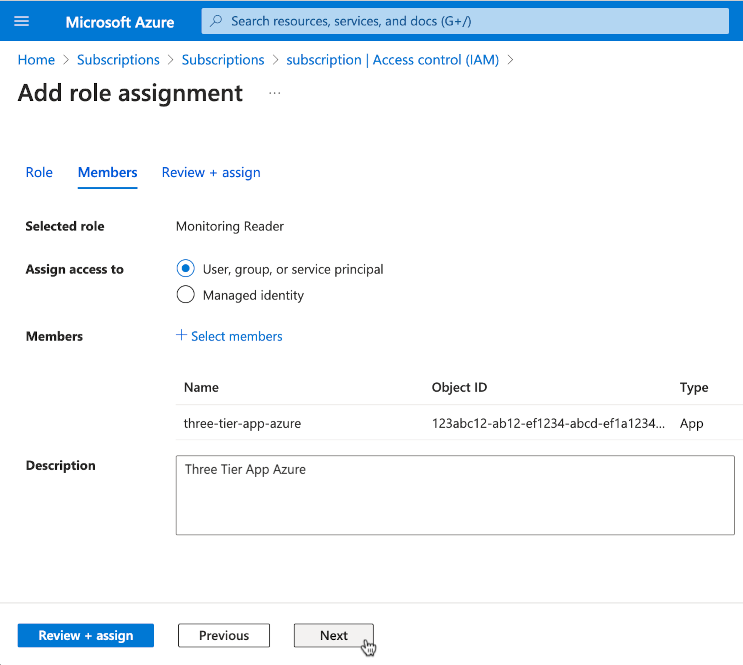Viewport: 743px width, 665px height.
Task: Click the blue Review + assign button
Action: tap(86, 636)
